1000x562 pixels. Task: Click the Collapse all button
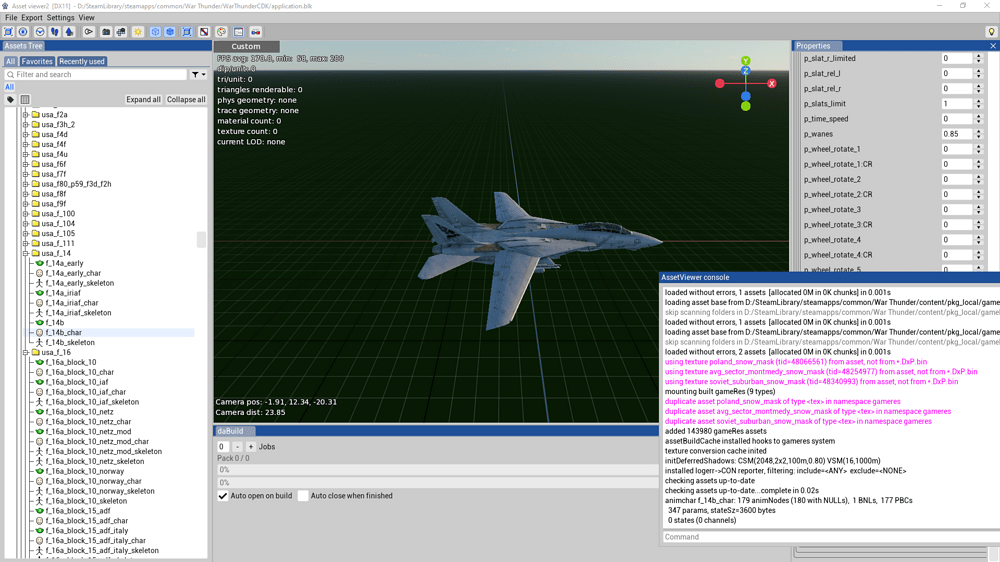click(186, 100)
